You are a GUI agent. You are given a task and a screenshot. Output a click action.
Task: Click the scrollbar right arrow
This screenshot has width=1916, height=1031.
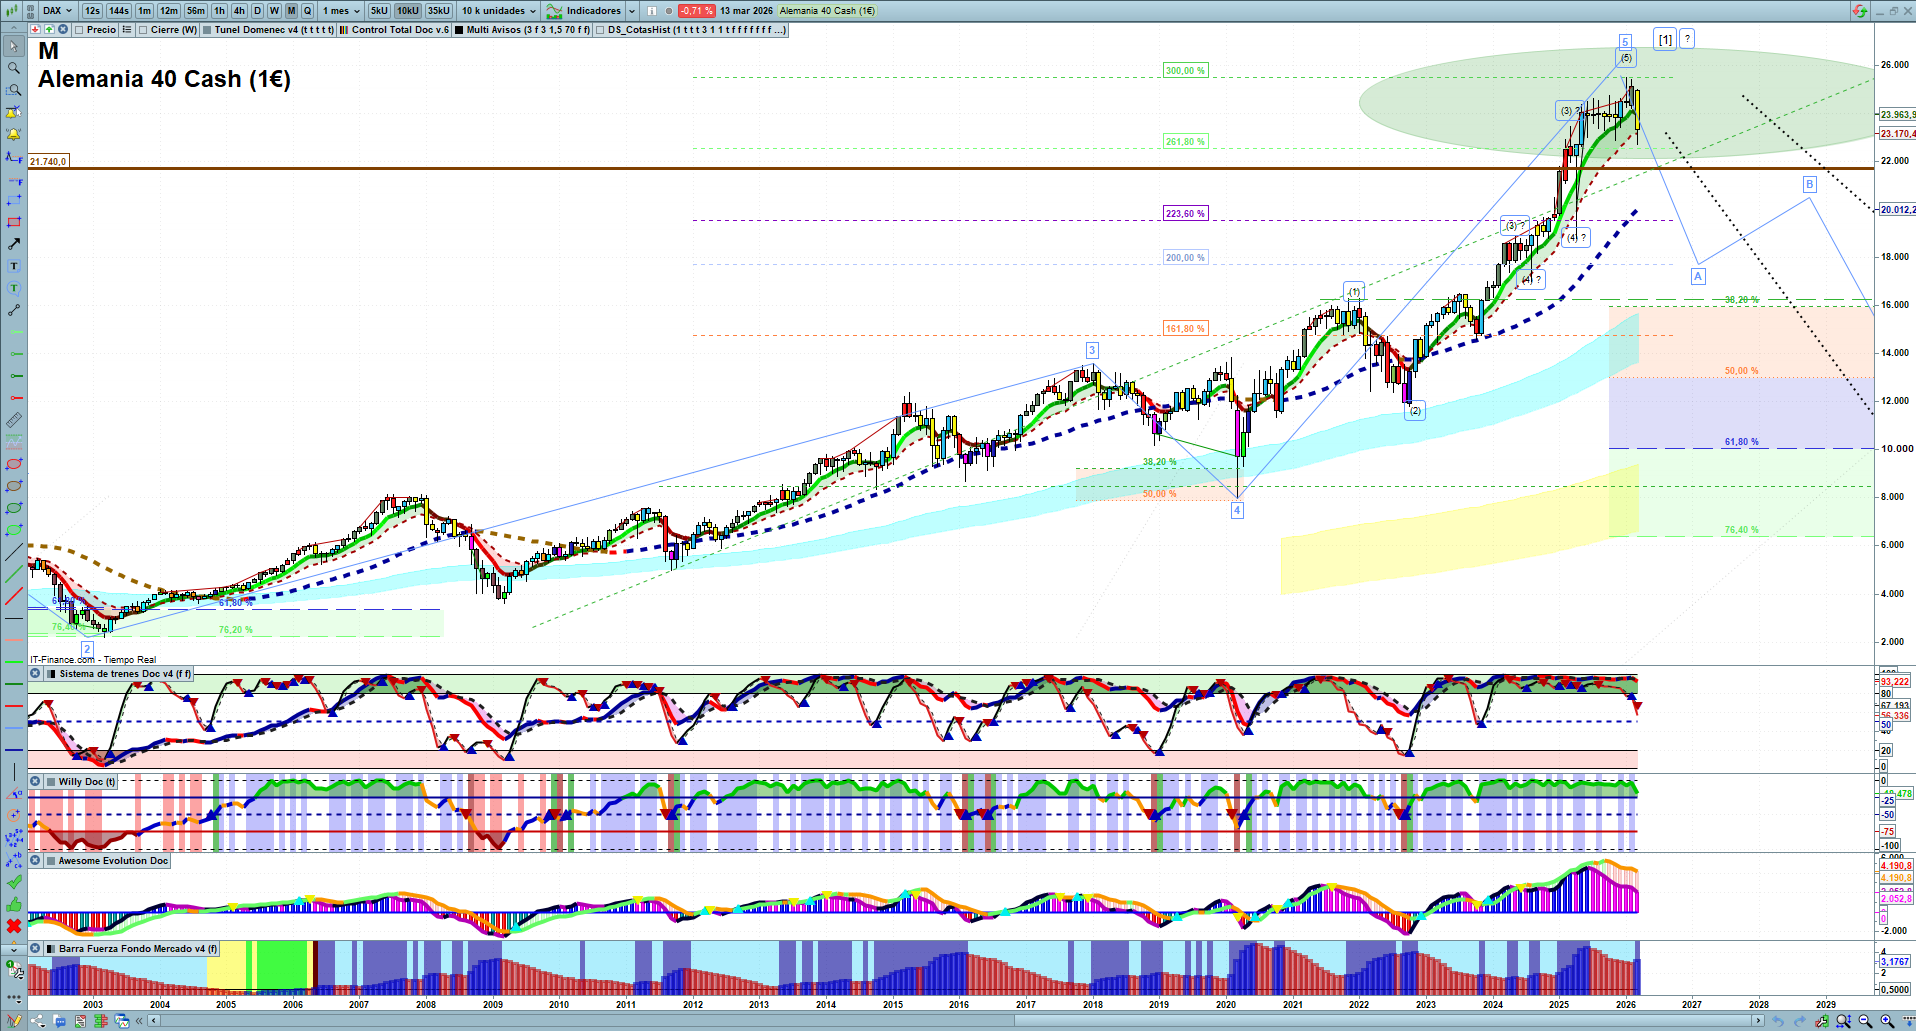[1758, 1021]
